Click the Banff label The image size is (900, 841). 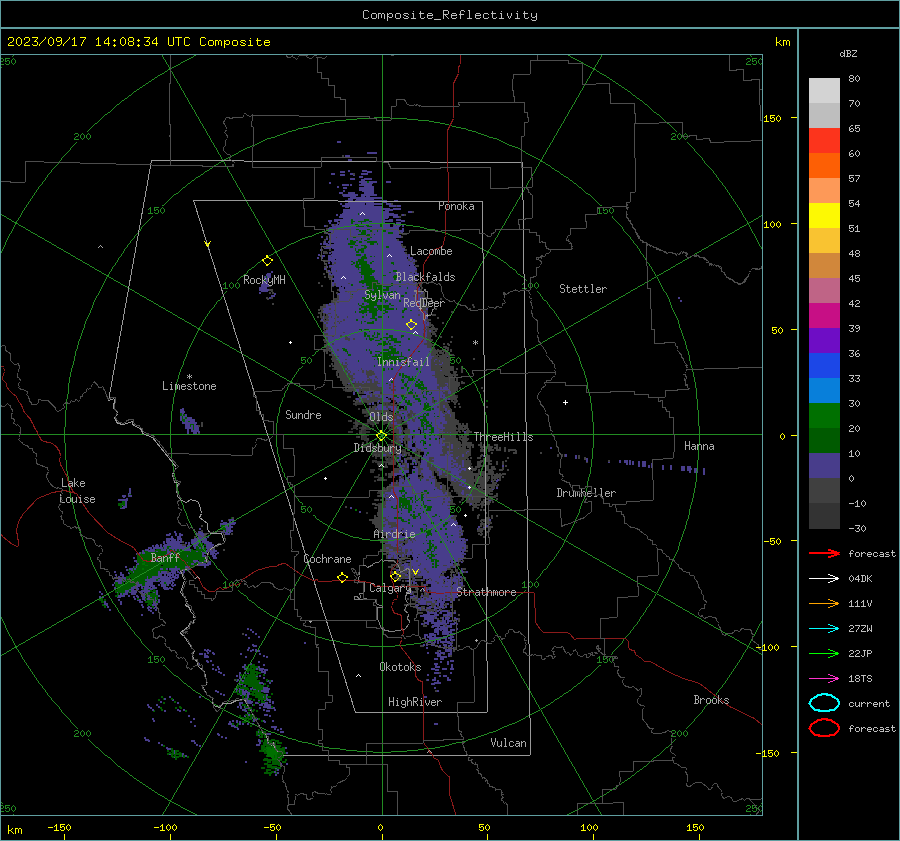coord(165,557)
